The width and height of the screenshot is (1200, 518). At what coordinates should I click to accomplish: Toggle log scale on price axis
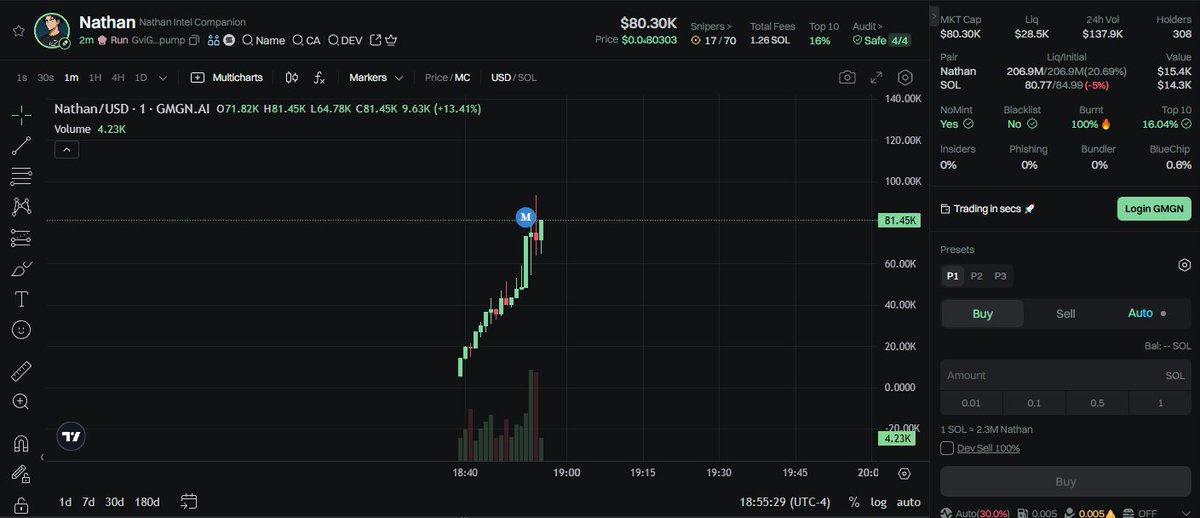click(x=878, y=501)
